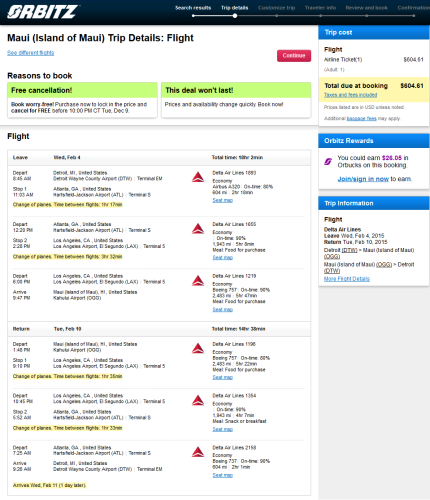Screen dimensions: 430x500
Task: Click the red Continue button
Action: (294, 56)
